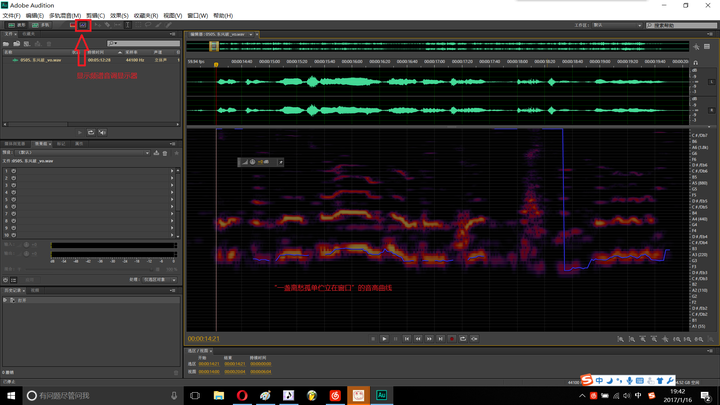Image resolution: width=720 pixels, height=405 pixels.
Task: Toggle power for effect slot 1
Action: [14, 171]
